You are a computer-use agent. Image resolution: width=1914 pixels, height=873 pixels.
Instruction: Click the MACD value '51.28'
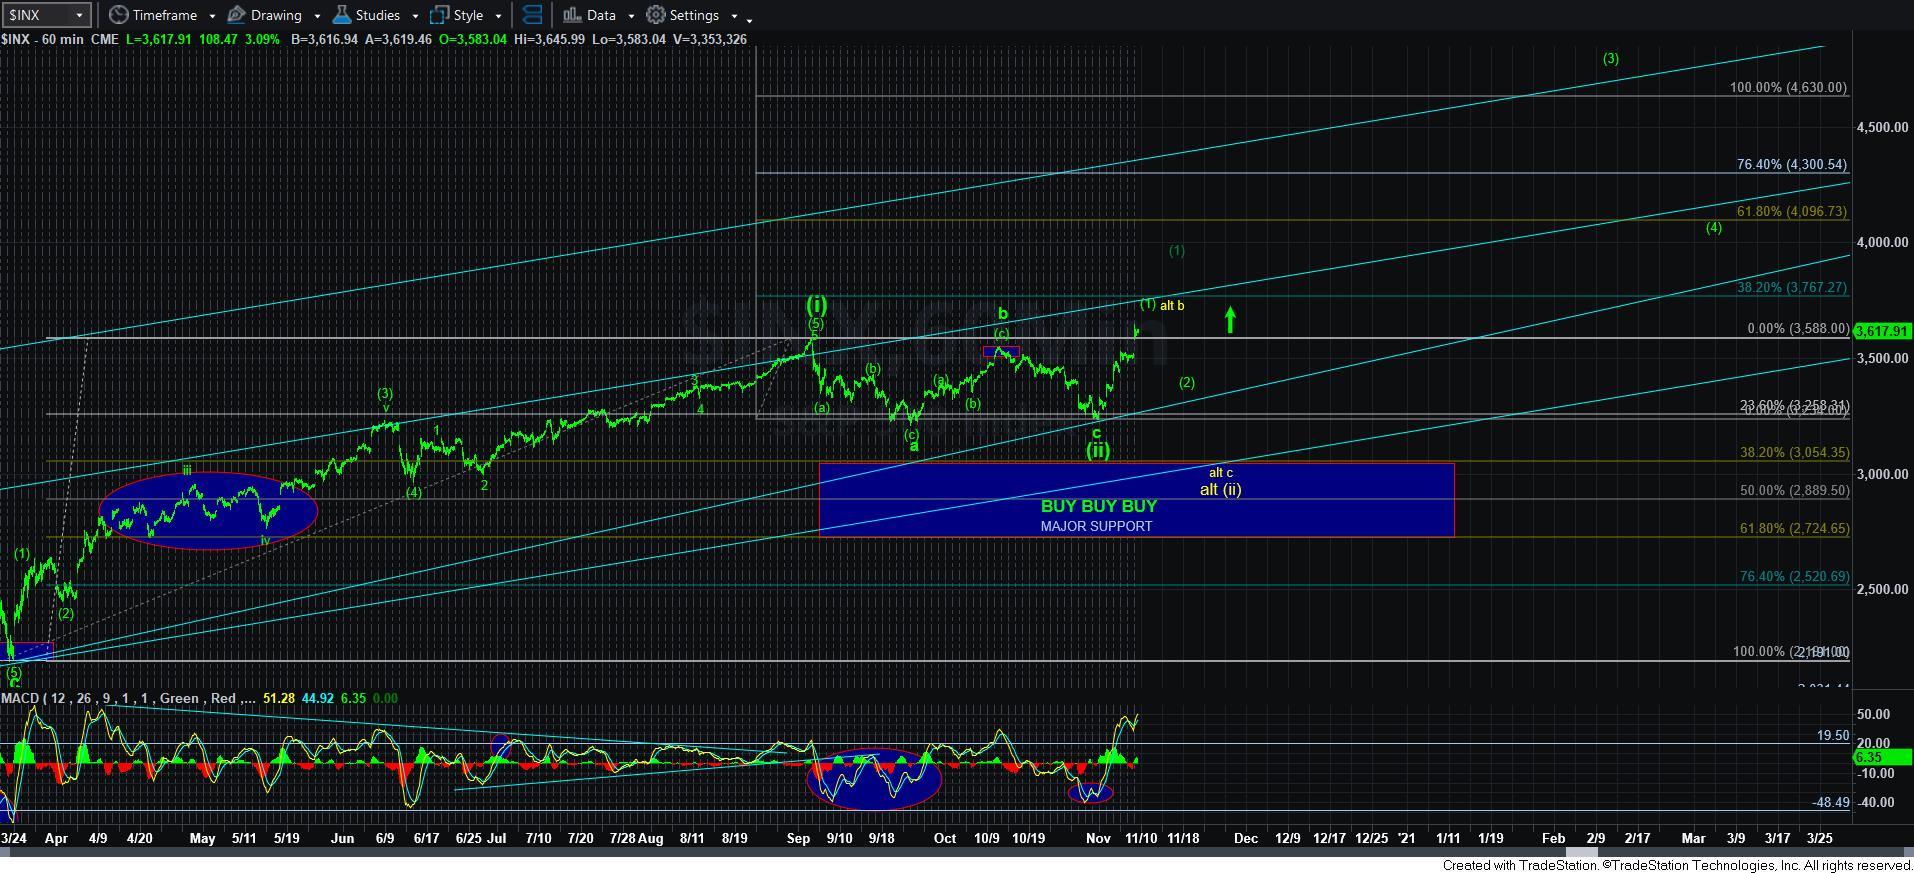coord(278,698)
